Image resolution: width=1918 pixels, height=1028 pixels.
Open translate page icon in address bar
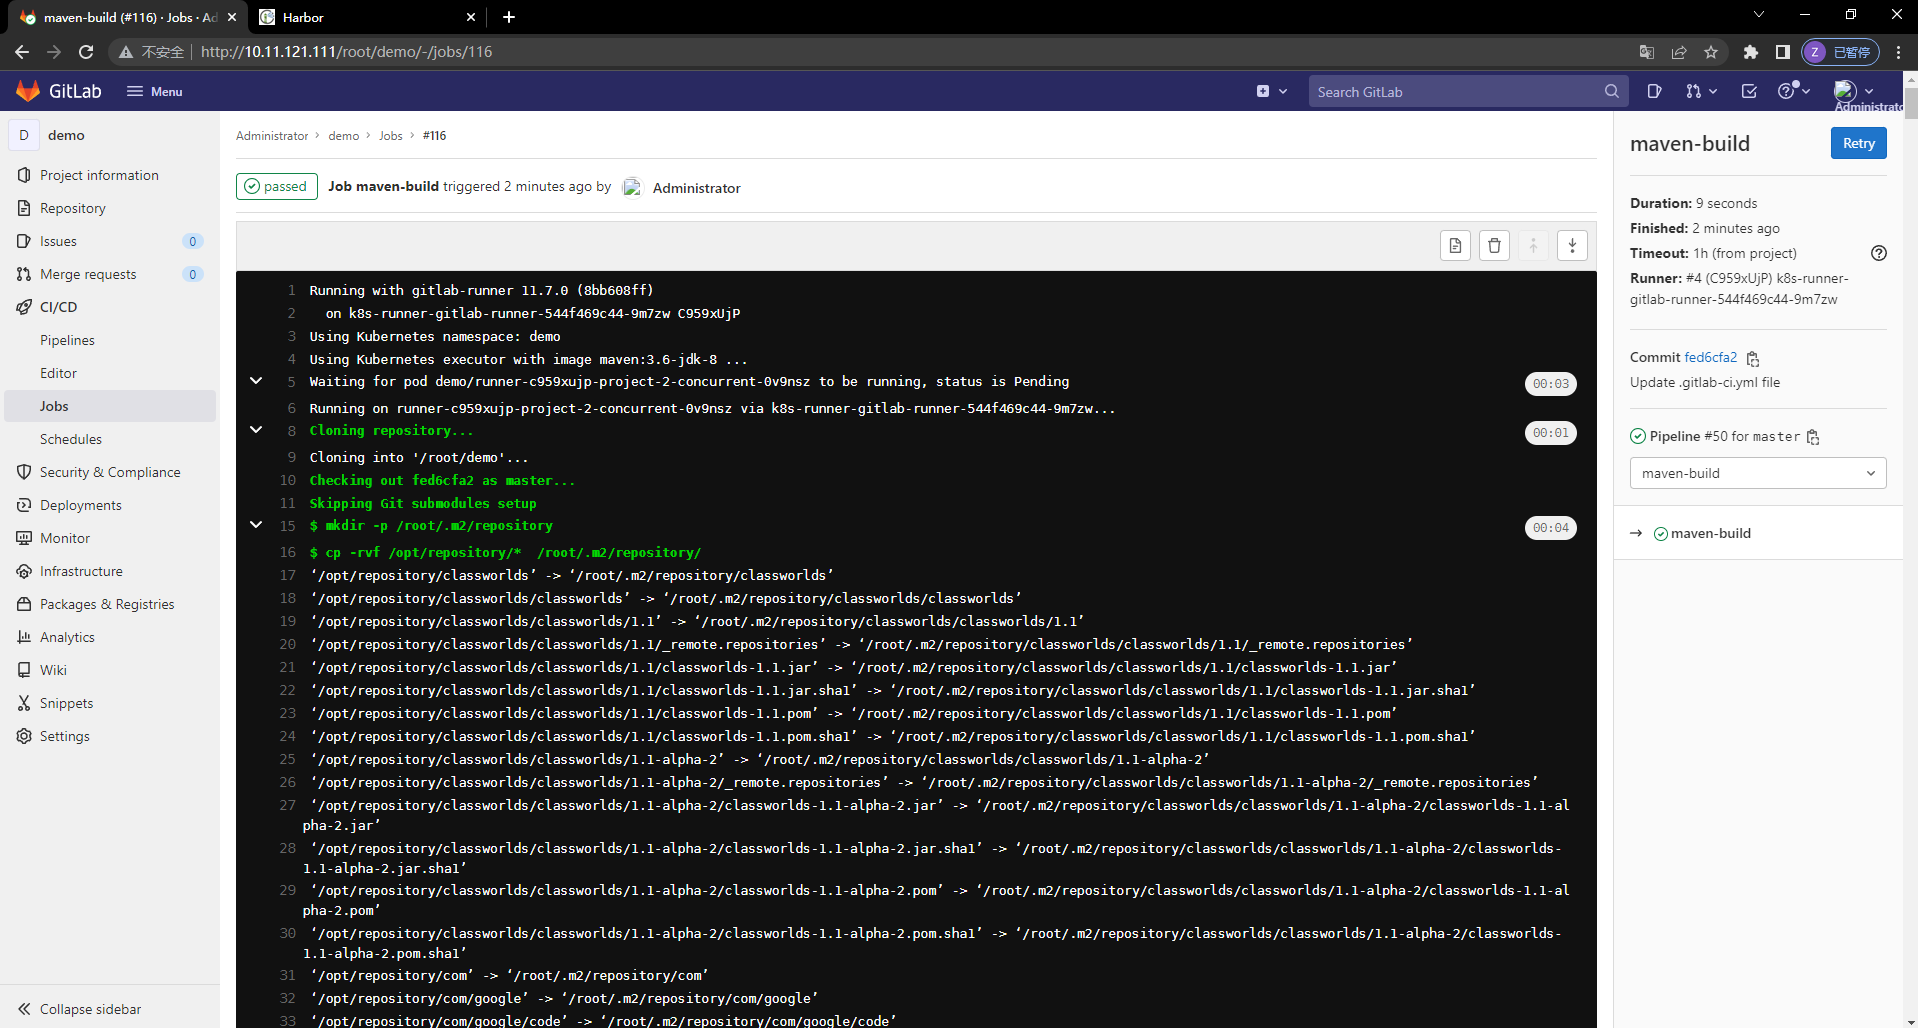(1647, 52)
